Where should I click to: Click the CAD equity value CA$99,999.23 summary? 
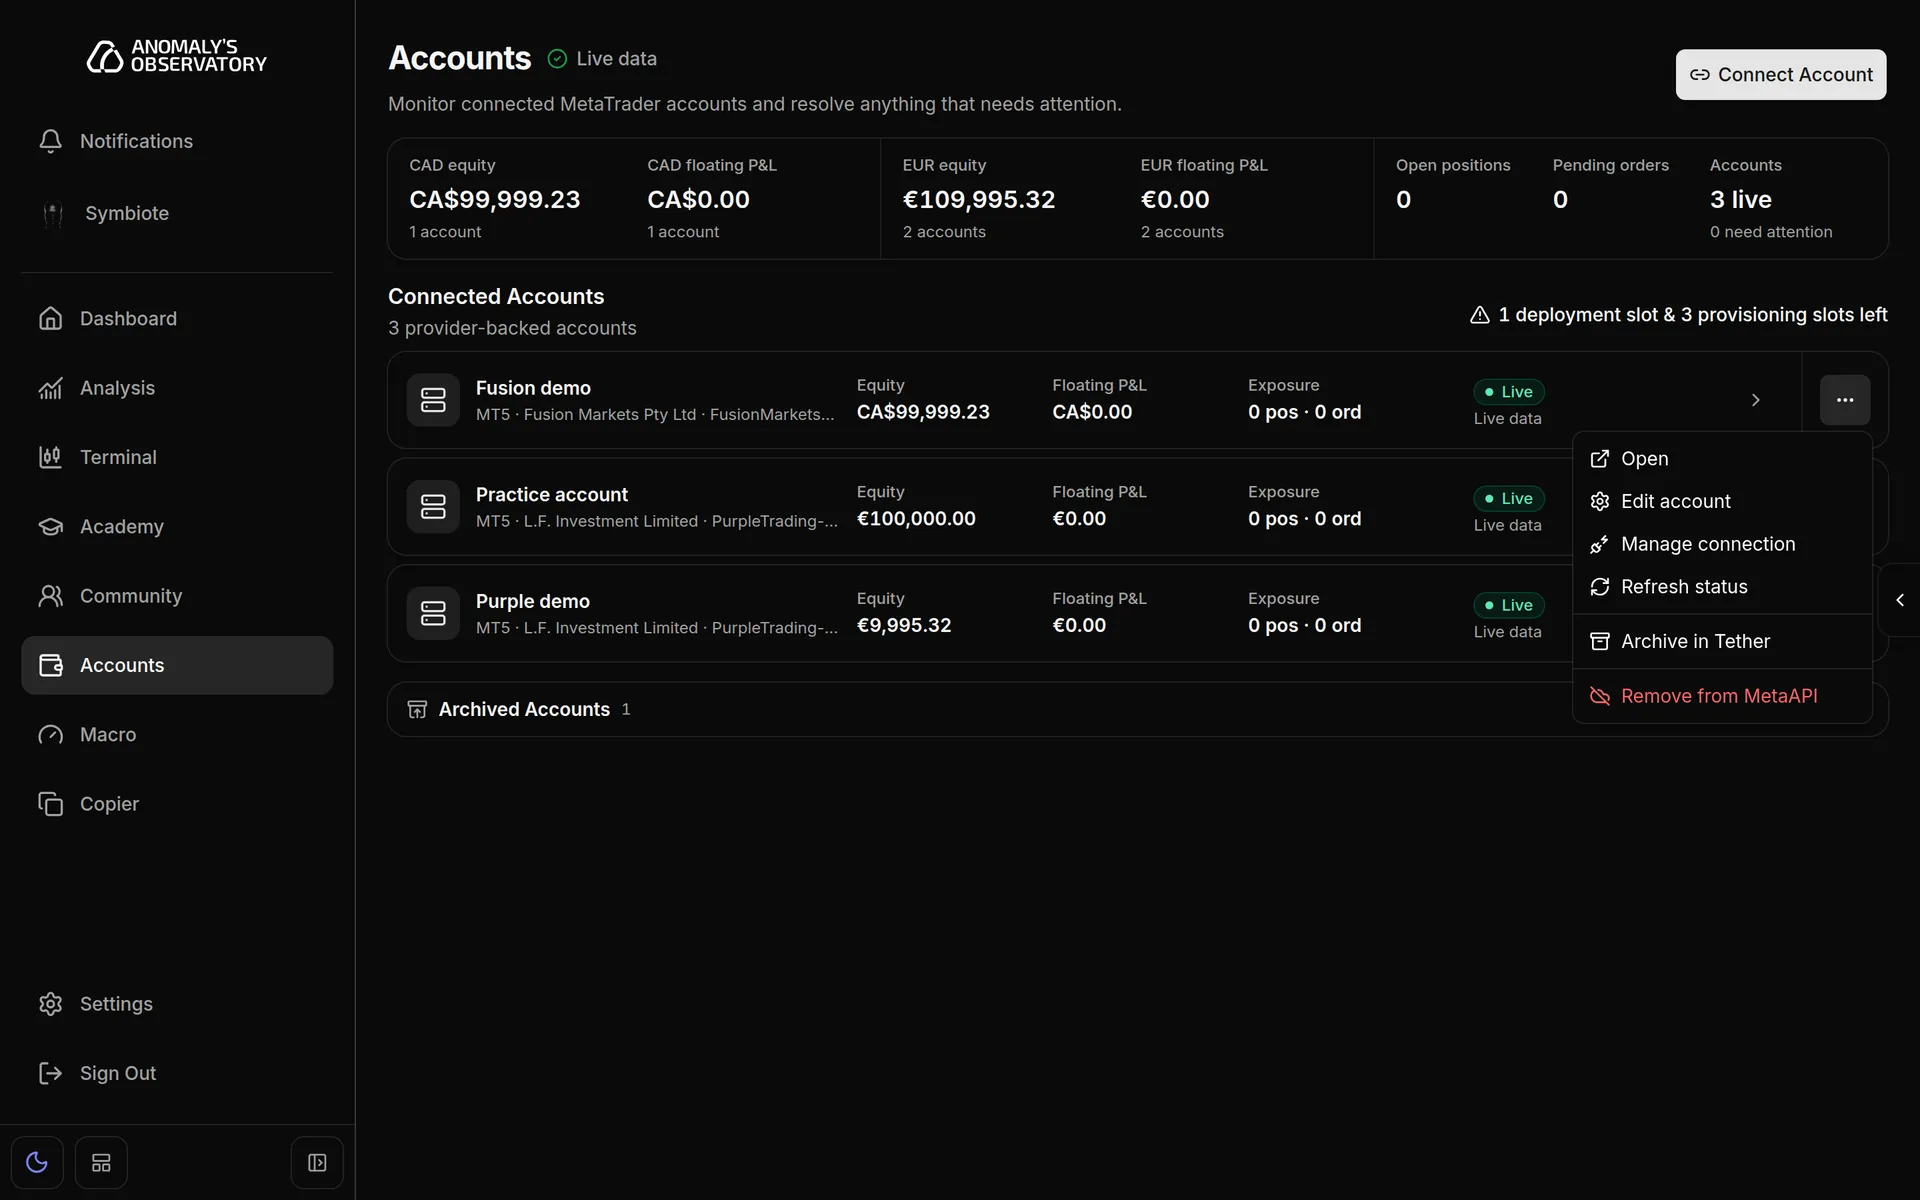click(495, 199)
